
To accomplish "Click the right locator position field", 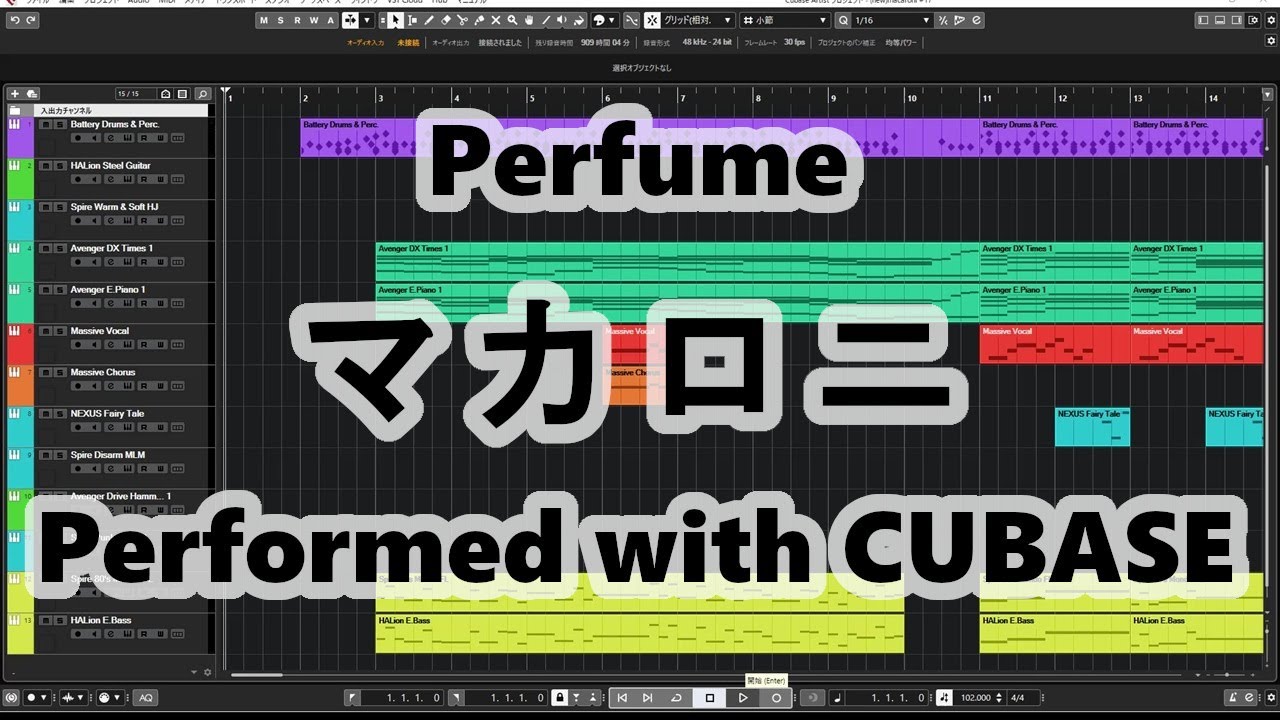I will tap(504, 698).
